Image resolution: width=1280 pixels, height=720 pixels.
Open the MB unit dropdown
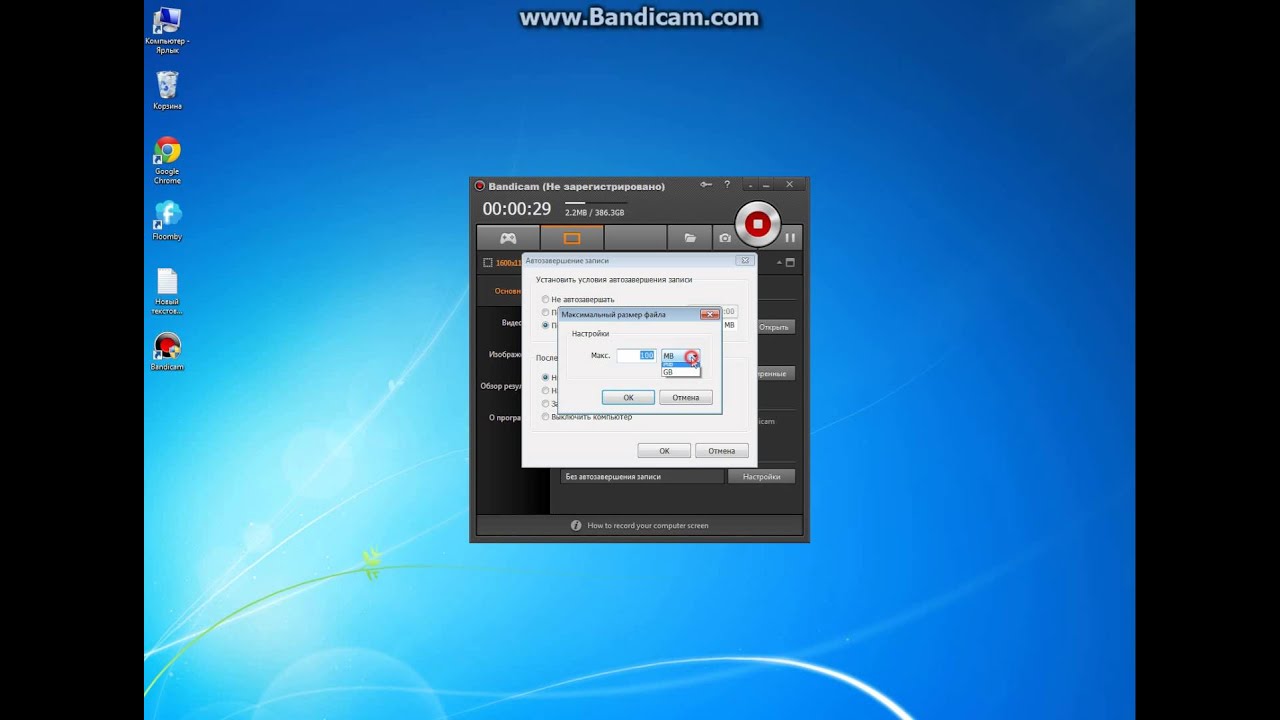[680, 356]
